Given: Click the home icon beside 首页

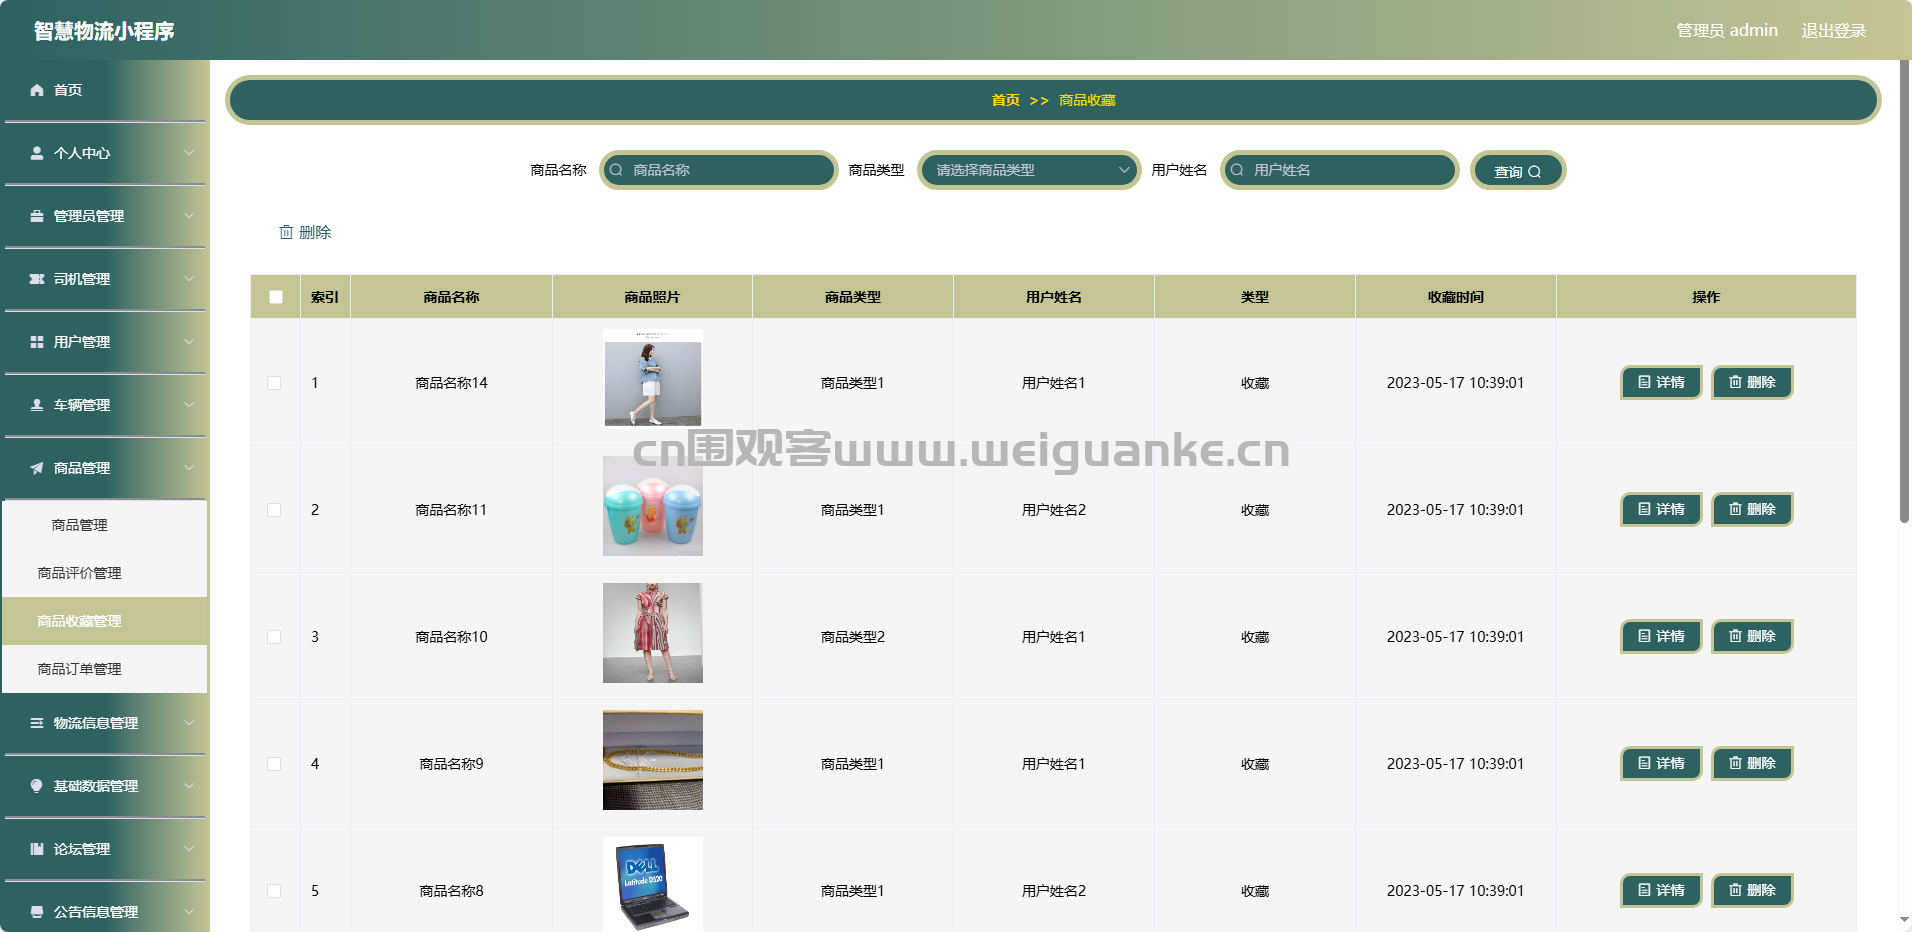Looking at the screenshot, I should coord(37,90).
